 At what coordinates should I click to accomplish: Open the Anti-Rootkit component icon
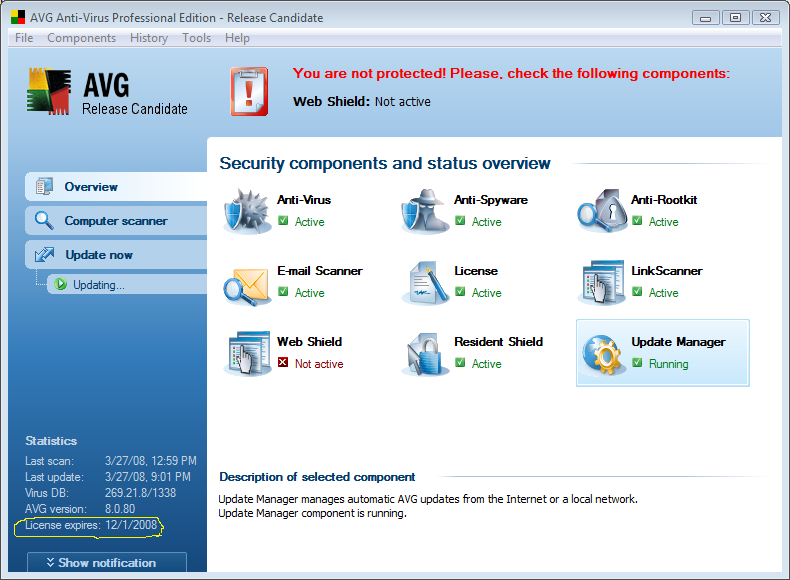tap(602, 211)
